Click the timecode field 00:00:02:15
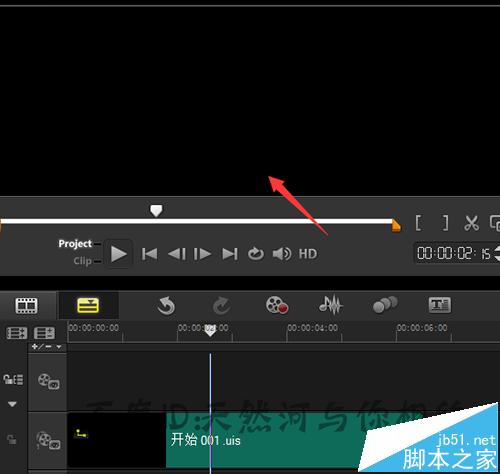500x474 pixels. [453, 253]
